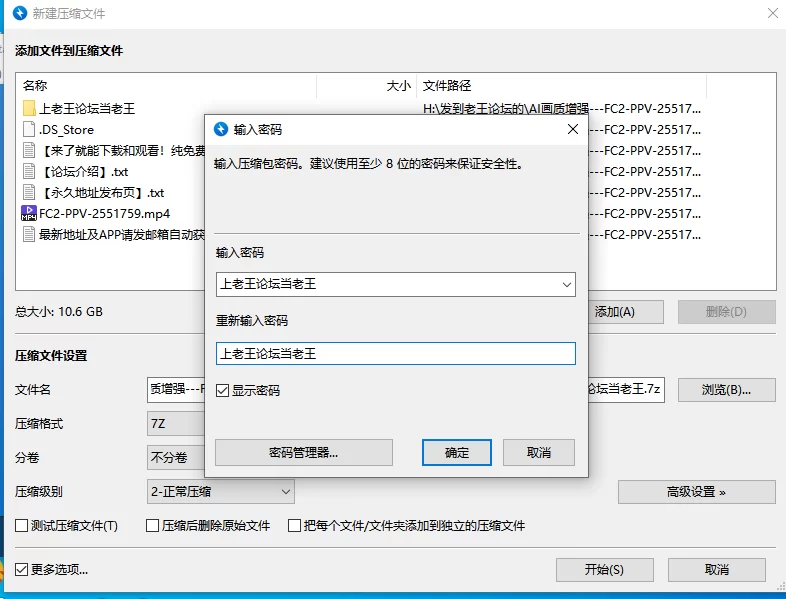
Task: Sort by the 大小 column header
Action: tap(366, 86)
